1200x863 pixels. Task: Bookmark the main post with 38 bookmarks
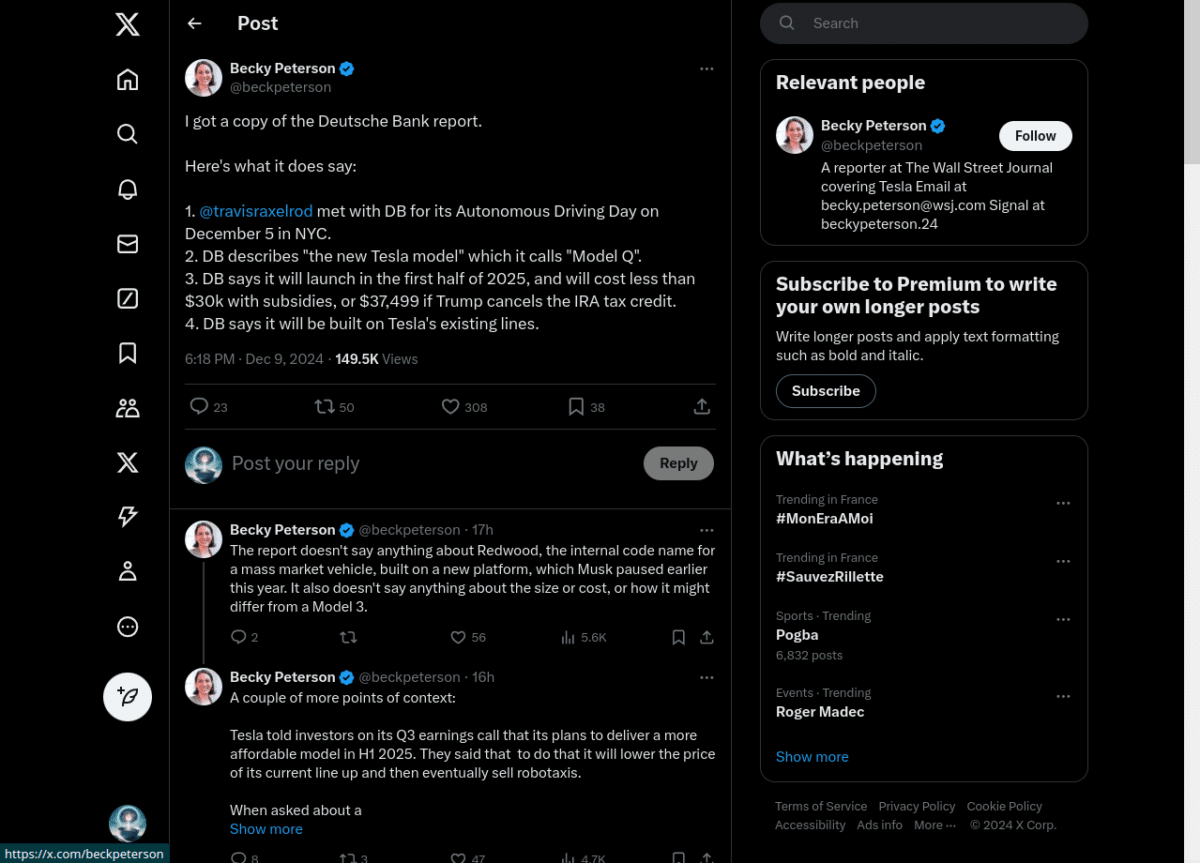click(586, 407)
